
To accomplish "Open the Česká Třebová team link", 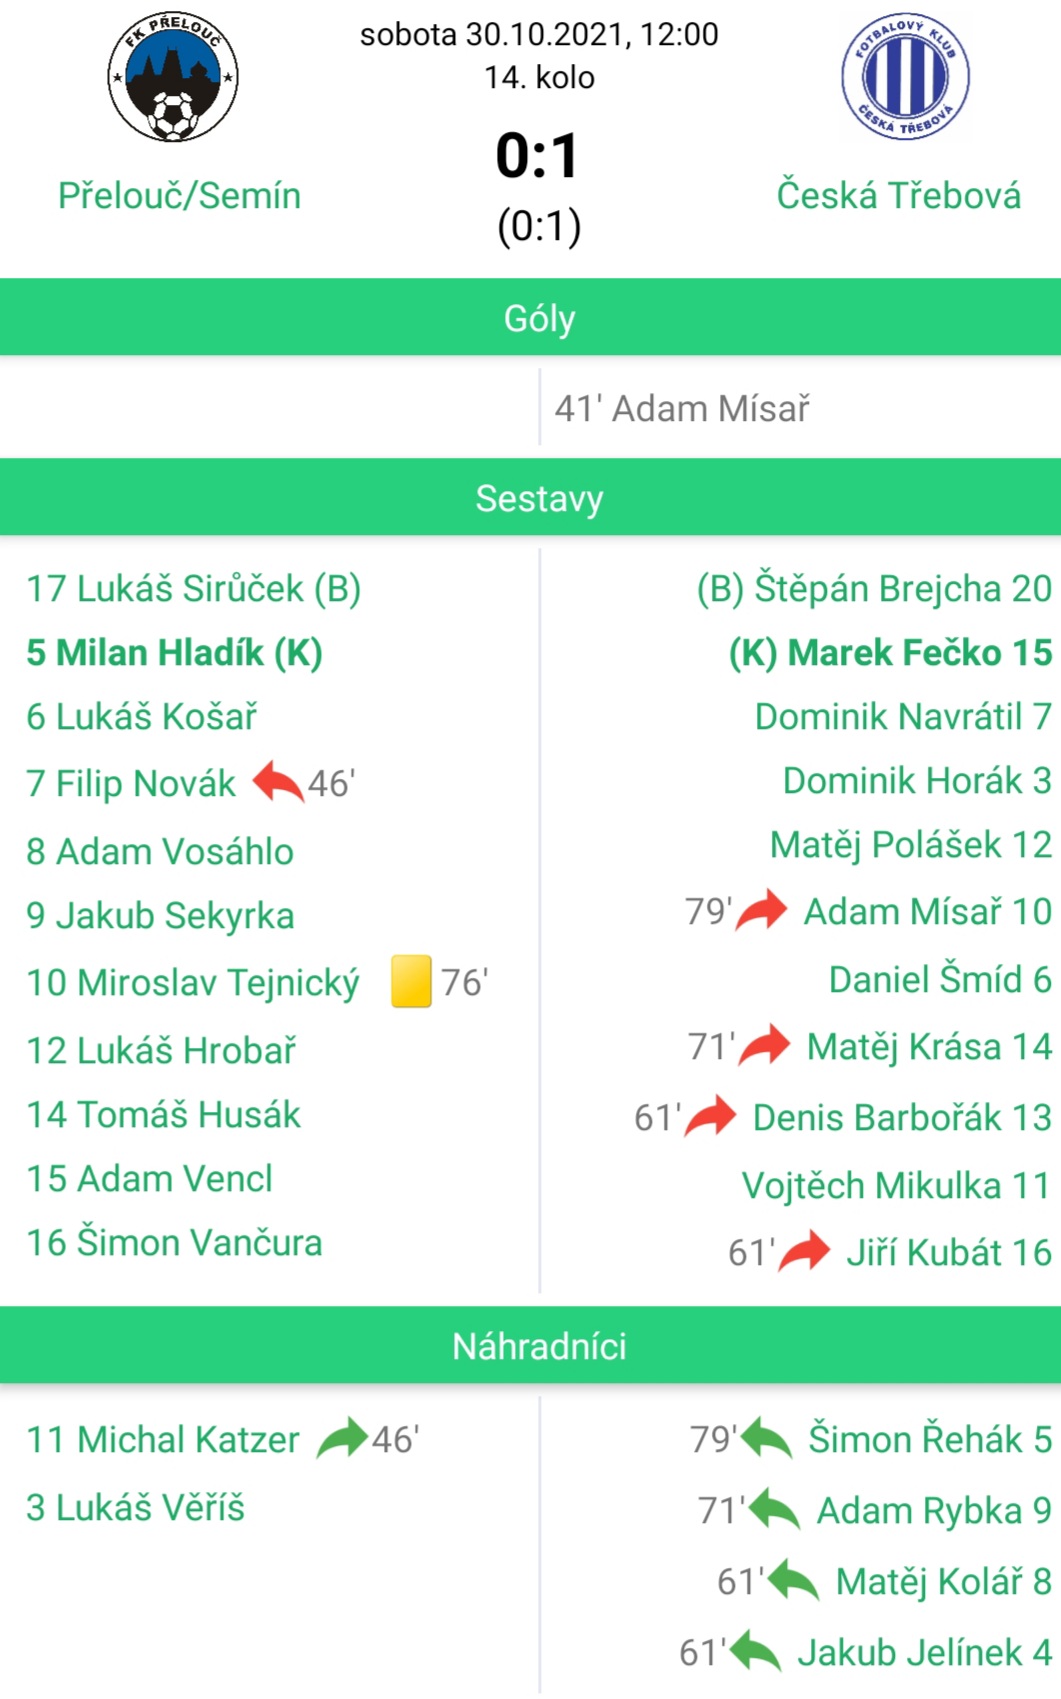I will pyautogui.click(x=899, y=195).
